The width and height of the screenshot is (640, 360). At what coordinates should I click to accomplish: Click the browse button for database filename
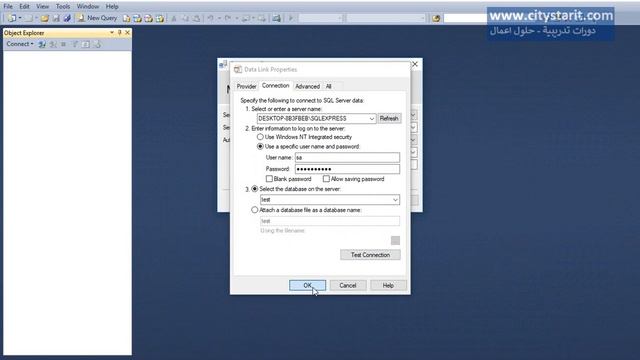pyautogui.click(x=395, y=240)
